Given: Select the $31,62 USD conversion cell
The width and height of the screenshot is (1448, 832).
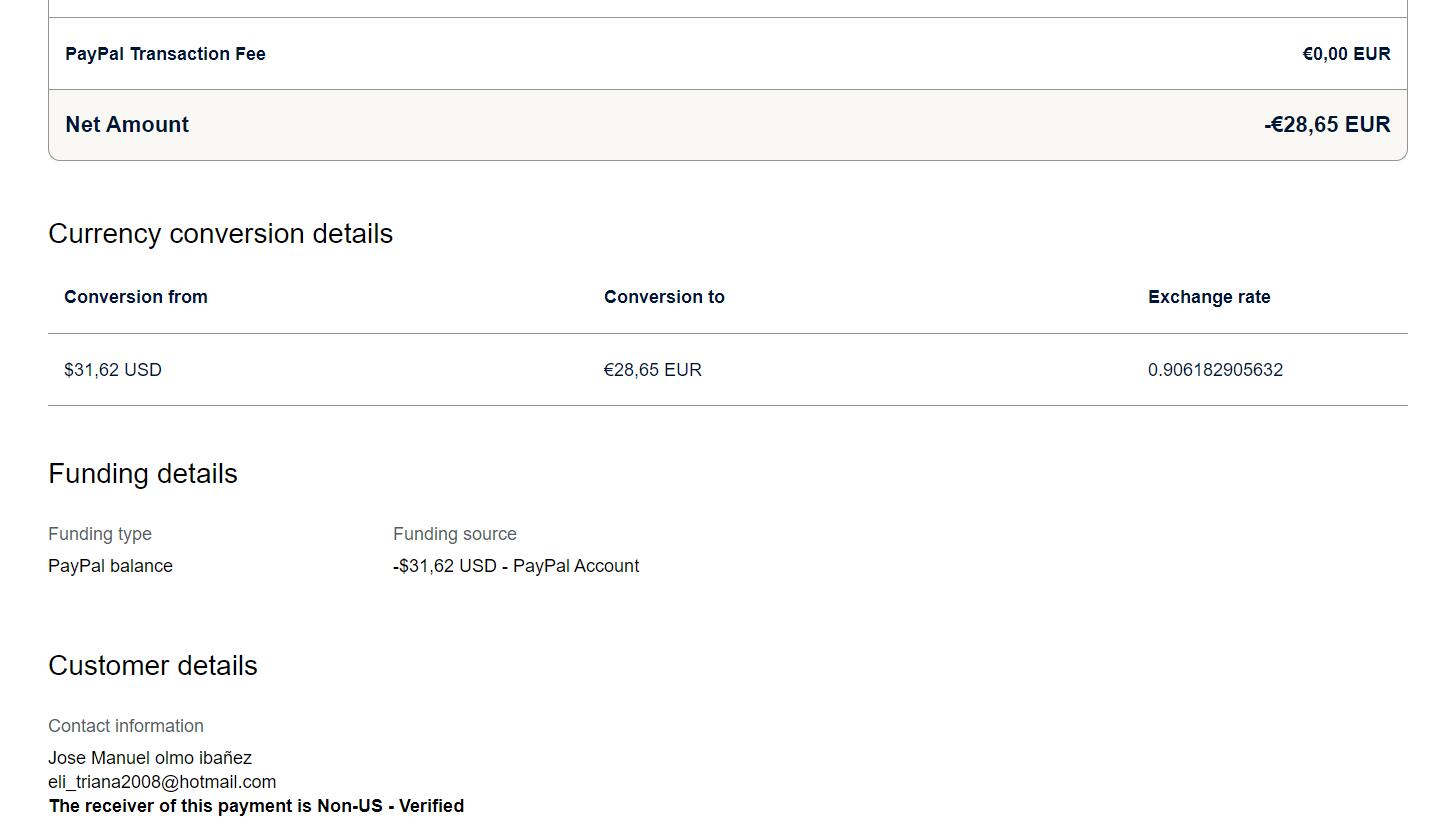Looking at the screenshot, I should [x=113, y=370].
